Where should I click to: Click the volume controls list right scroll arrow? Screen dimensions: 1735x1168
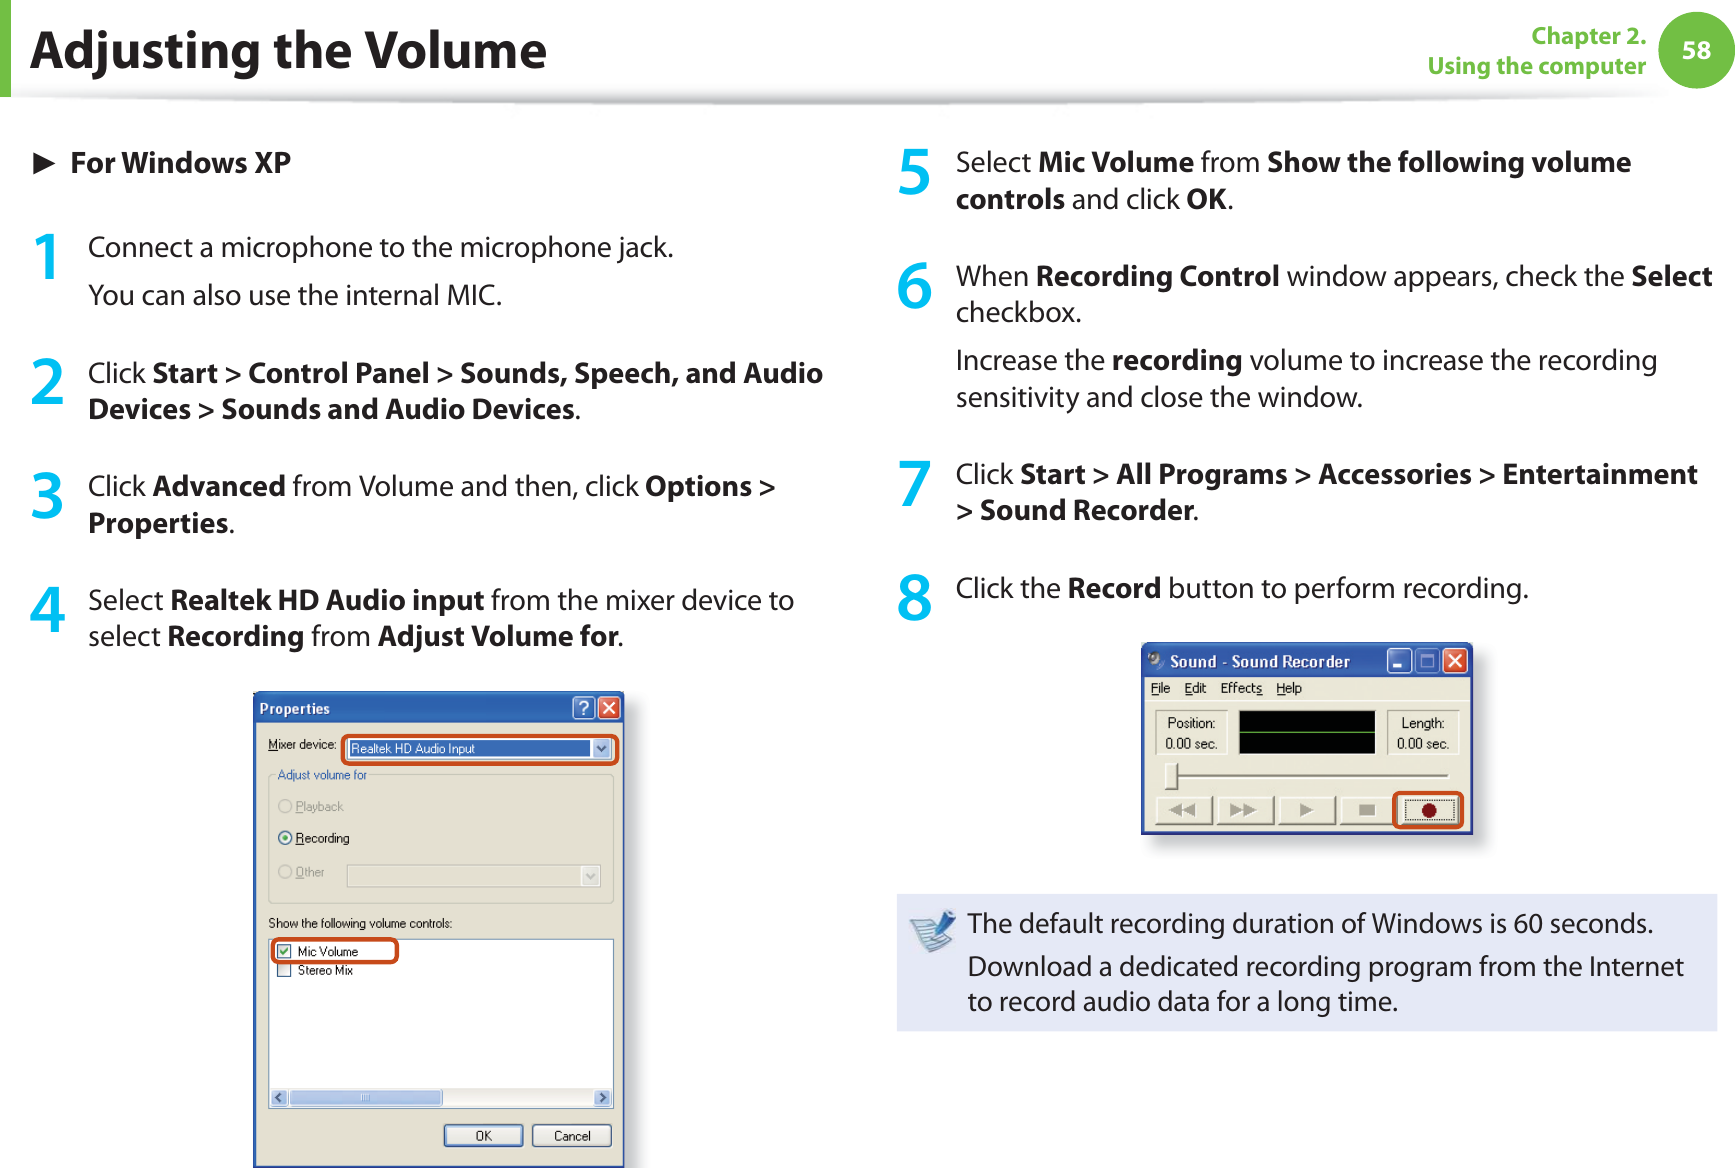pyautogui.click(x=602, y=1098)
